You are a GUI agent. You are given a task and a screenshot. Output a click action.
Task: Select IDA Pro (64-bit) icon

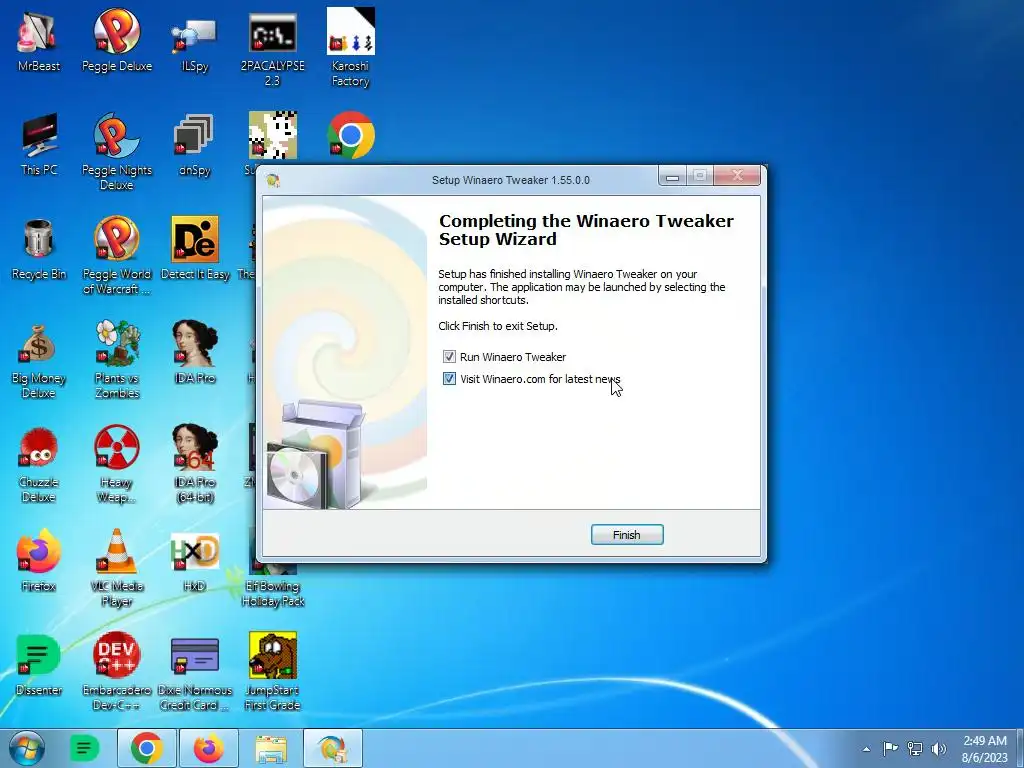(x=195, y=465)
